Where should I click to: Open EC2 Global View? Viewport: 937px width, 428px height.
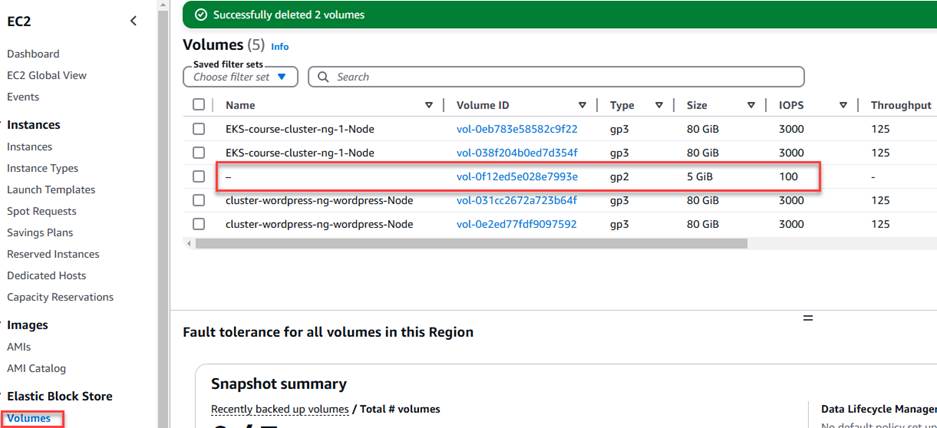pos(47,75)
